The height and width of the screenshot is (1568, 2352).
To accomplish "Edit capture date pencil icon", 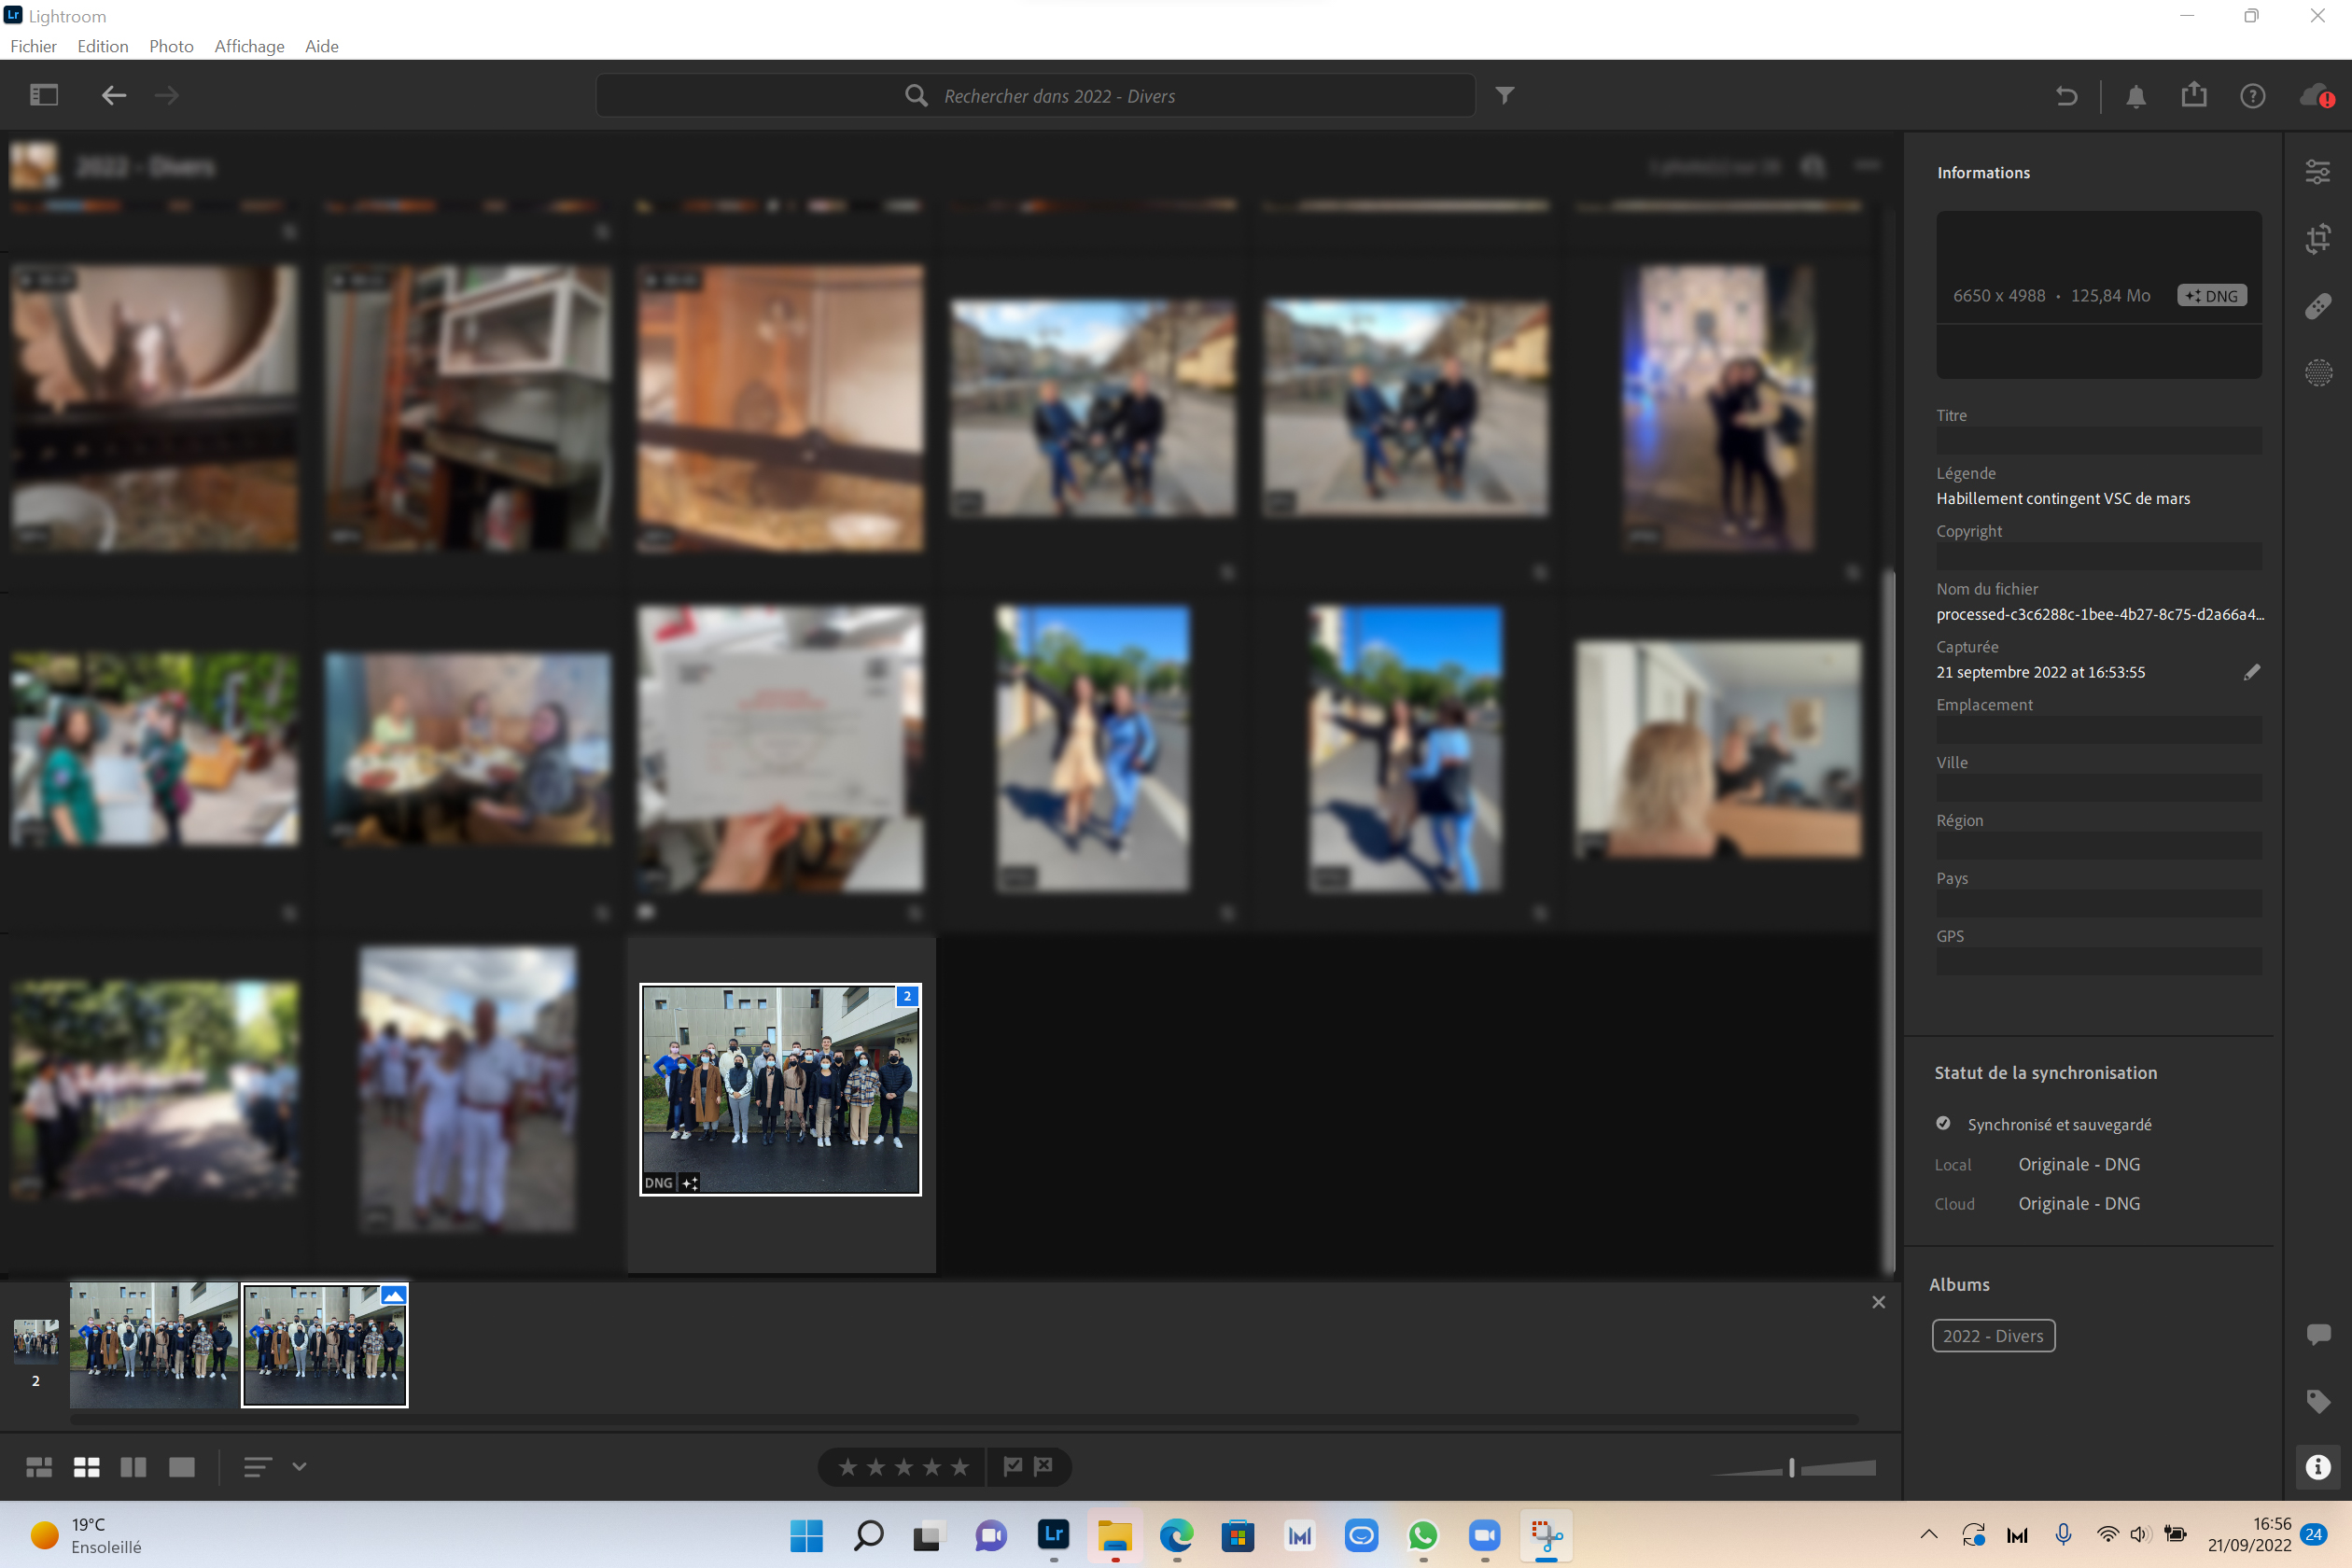I will click(2251, 672).
